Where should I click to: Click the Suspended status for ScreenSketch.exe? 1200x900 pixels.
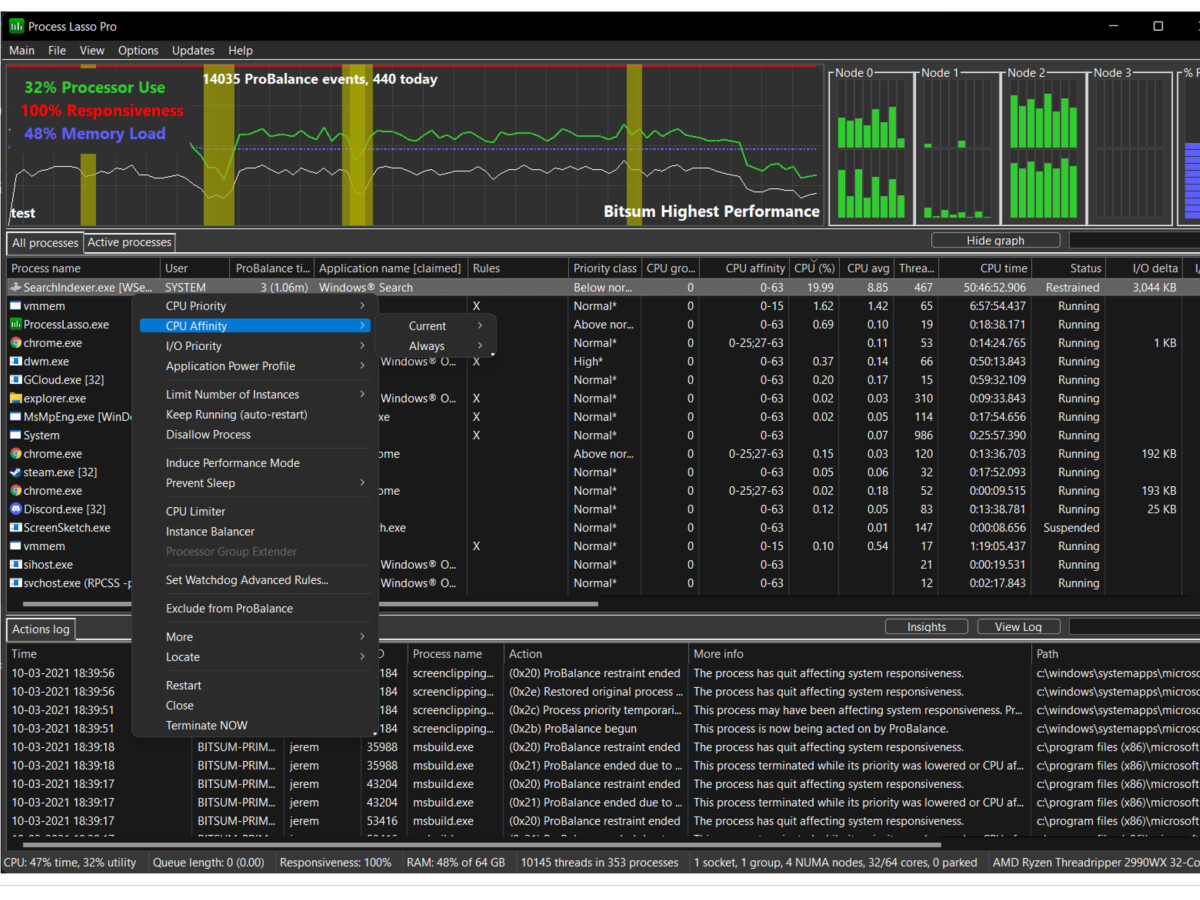[x=1071, y=528]
